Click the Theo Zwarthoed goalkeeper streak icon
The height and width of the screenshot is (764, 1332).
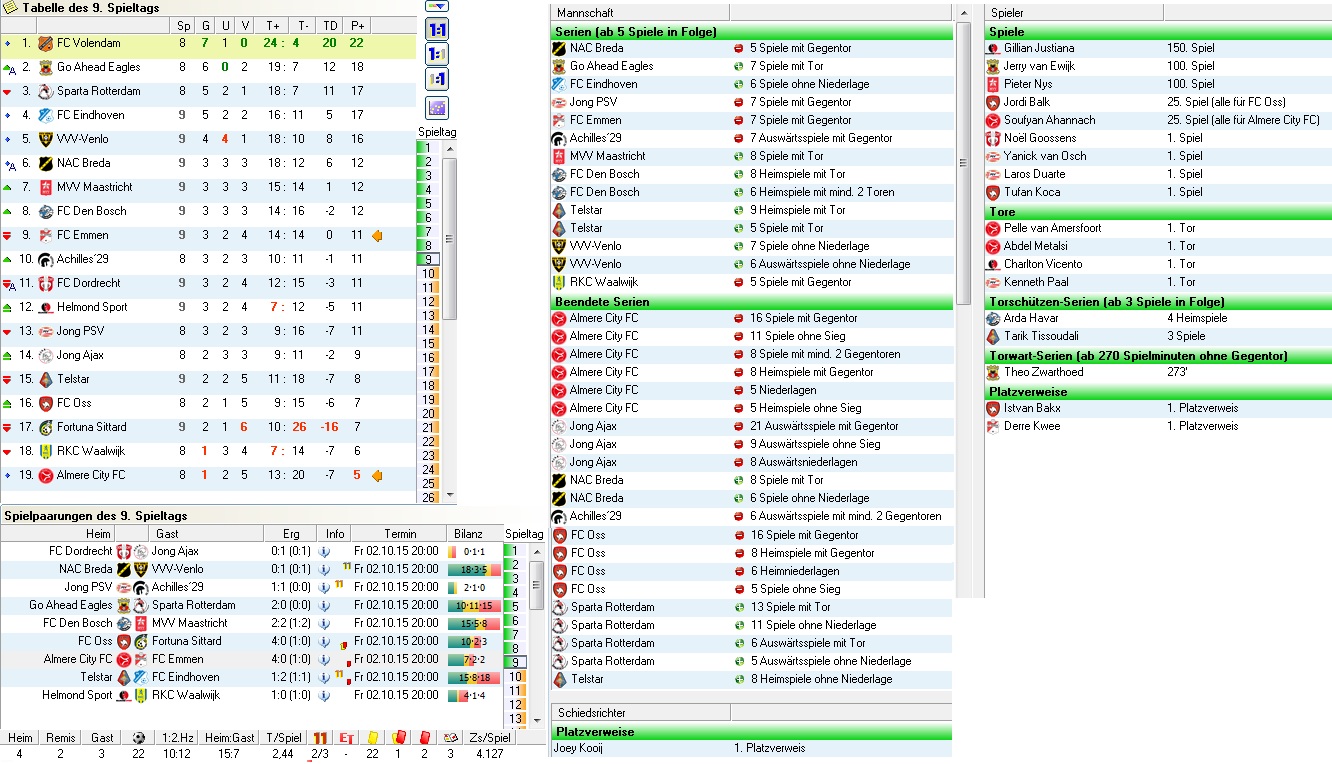pos(993,372)
